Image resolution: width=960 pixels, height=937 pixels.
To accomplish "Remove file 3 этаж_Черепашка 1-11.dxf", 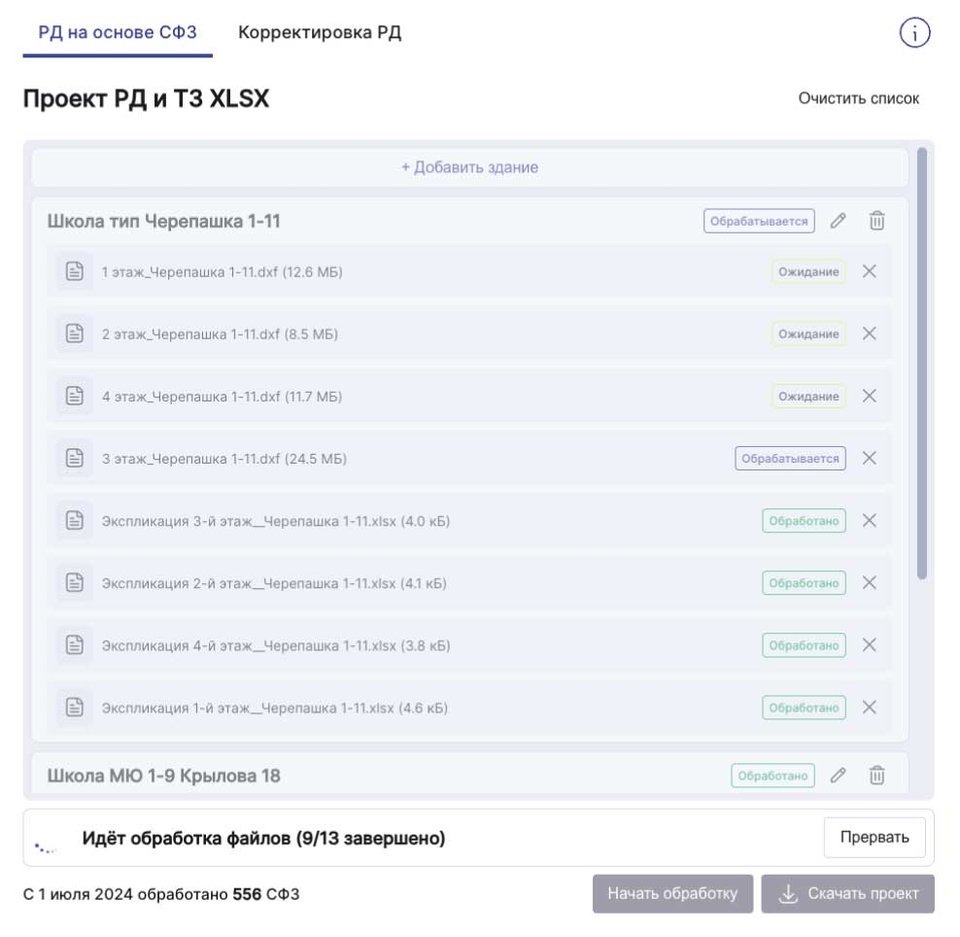I will 869,458.
